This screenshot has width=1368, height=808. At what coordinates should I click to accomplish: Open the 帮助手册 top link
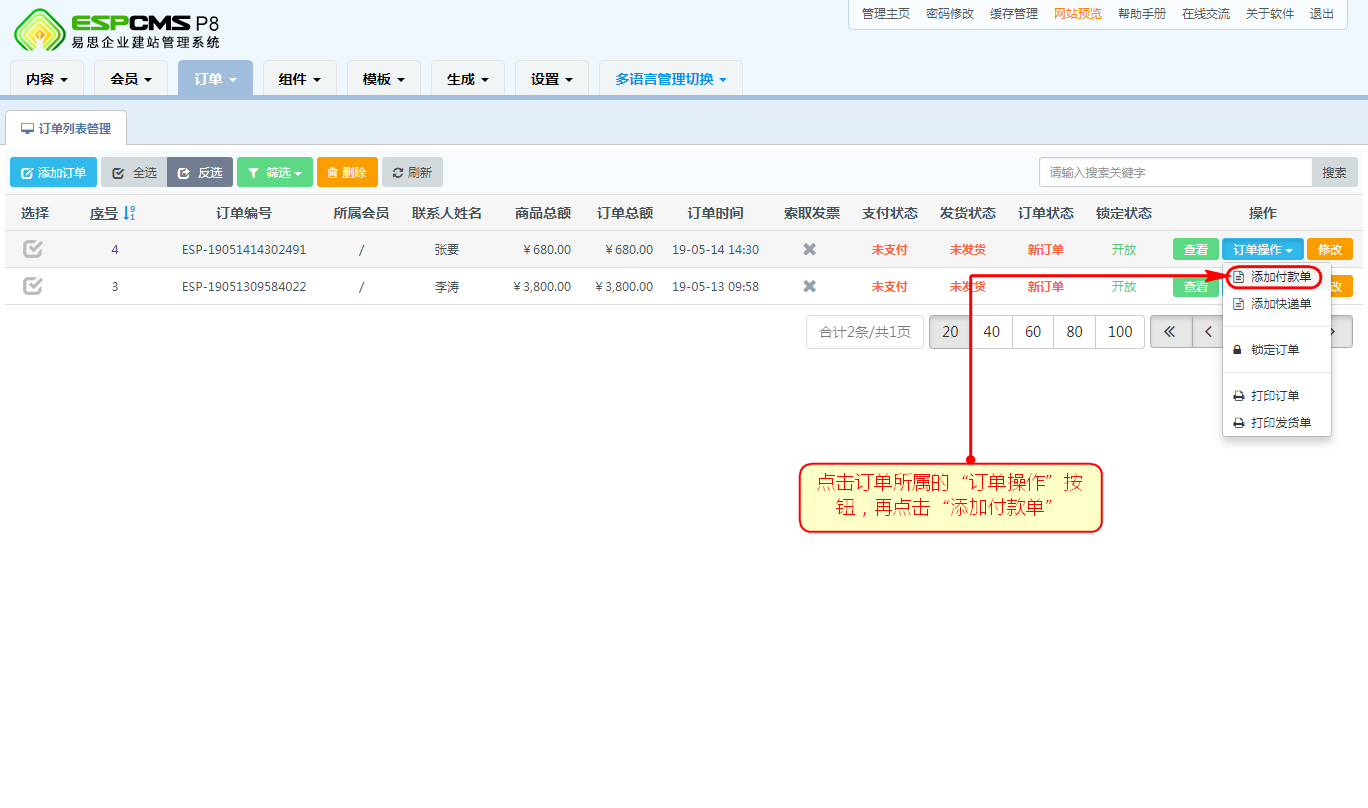1142,14
